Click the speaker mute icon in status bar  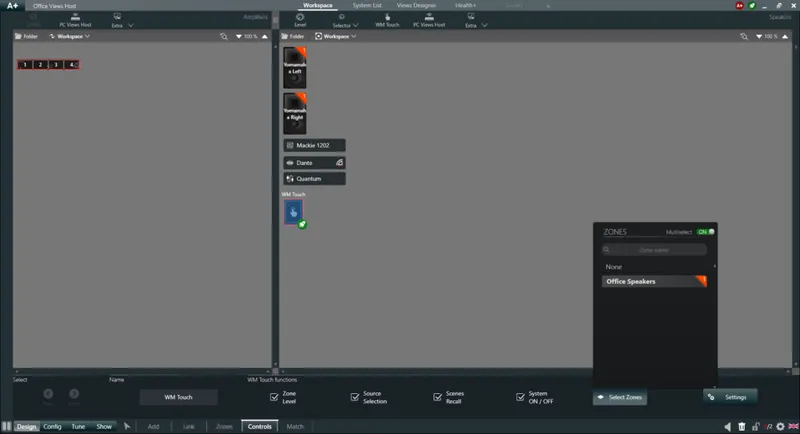[x=728, y=426]
